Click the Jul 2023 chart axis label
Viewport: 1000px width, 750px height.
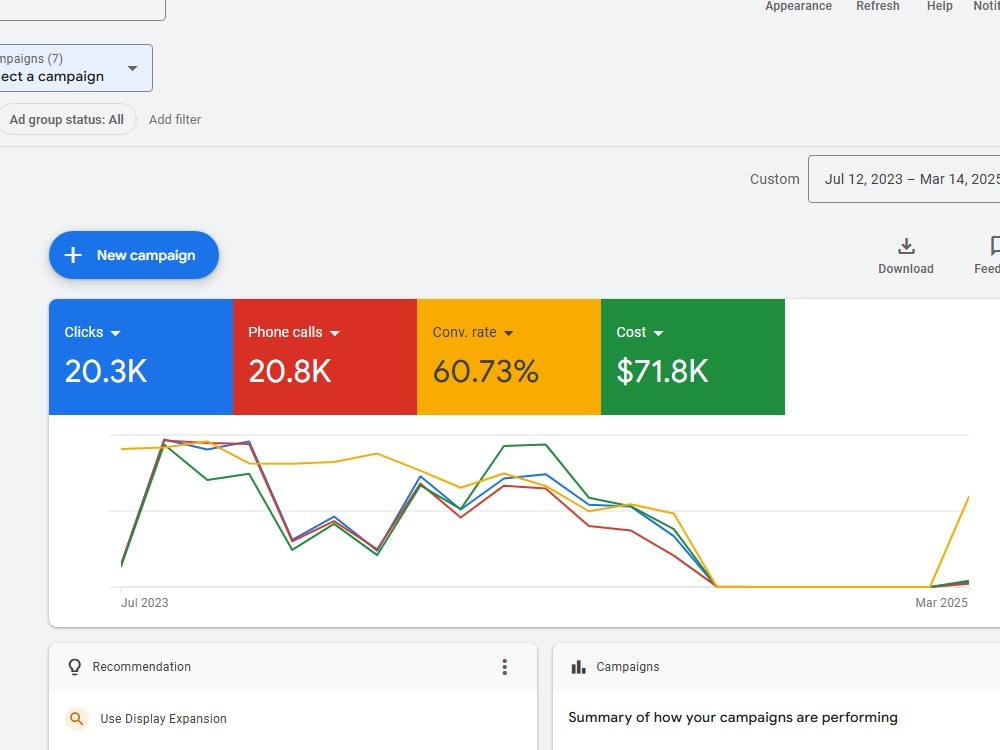tap(145, 603)
